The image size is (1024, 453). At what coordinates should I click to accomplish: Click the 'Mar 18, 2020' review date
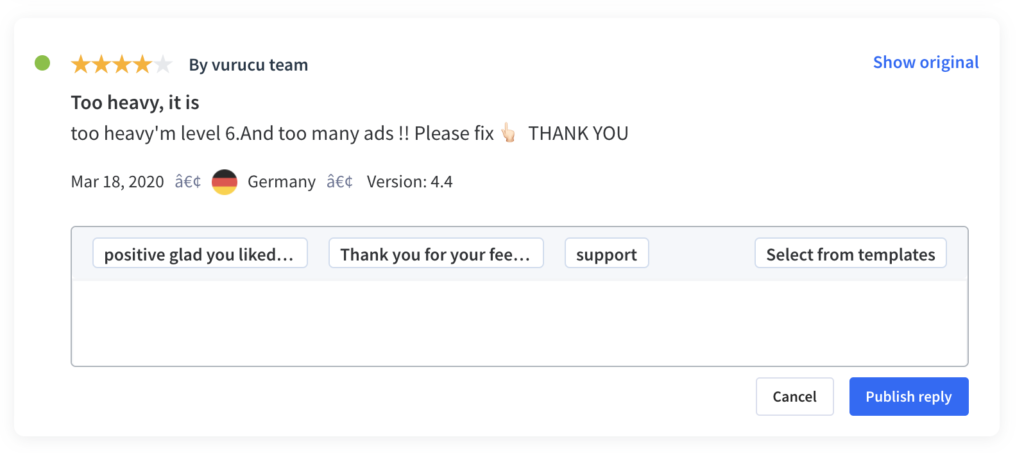tap(118, 181)
